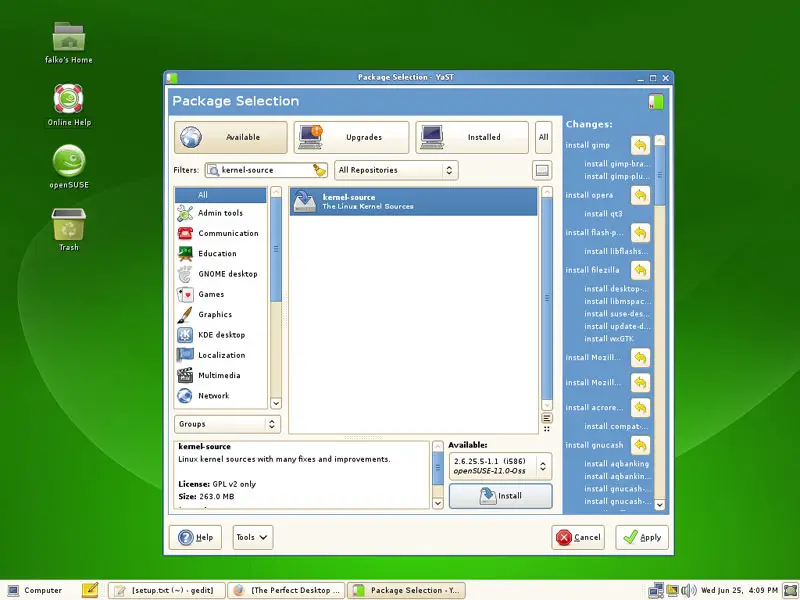Click the search icon in the filter field
This screenshot has height=600, width=800.
213,170
